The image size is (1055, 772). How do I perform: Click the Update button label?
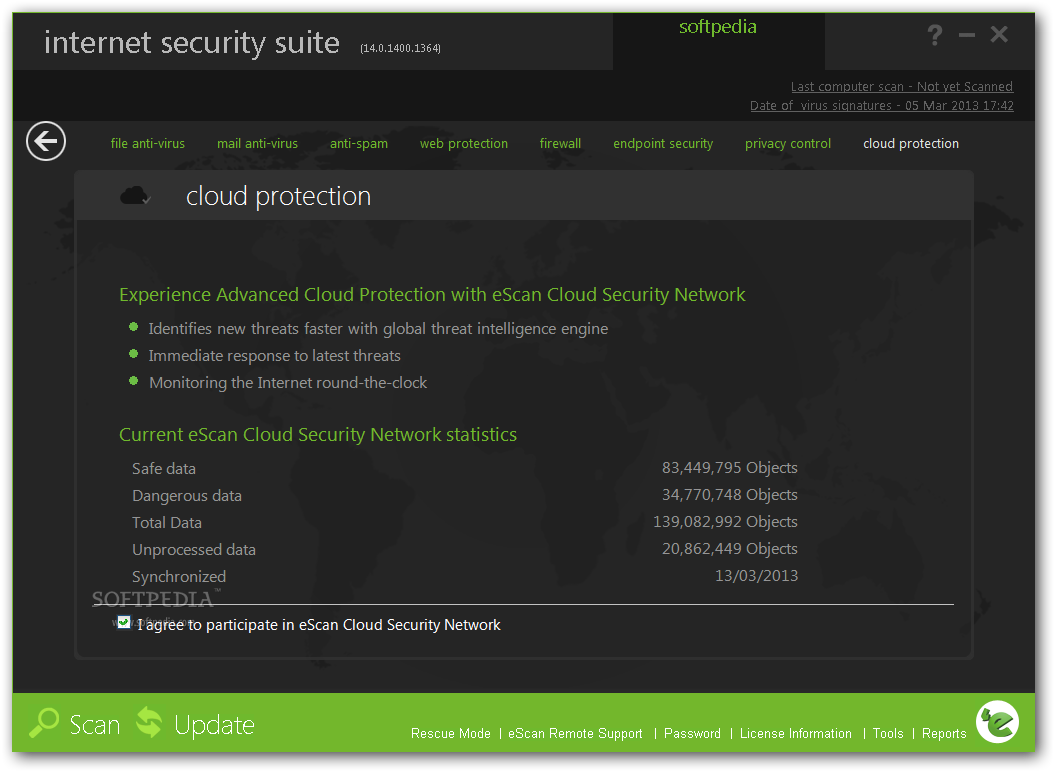214,725
